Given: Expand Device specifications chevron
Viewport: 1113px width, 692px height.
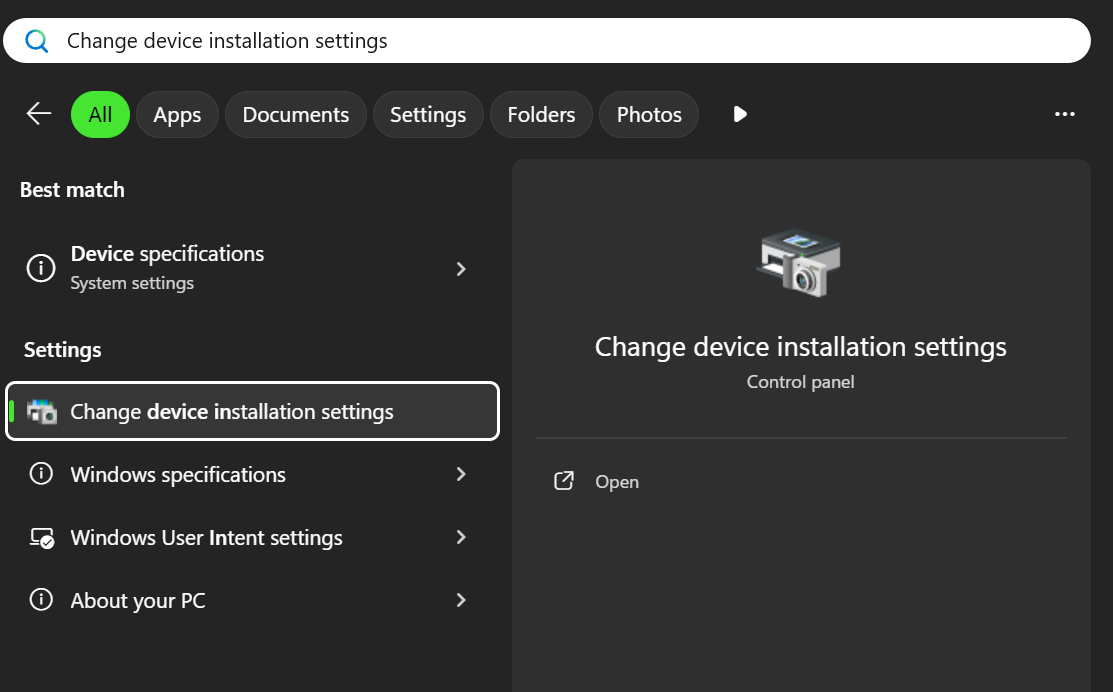Looking at the screenshot, I should tap(461, 269).
